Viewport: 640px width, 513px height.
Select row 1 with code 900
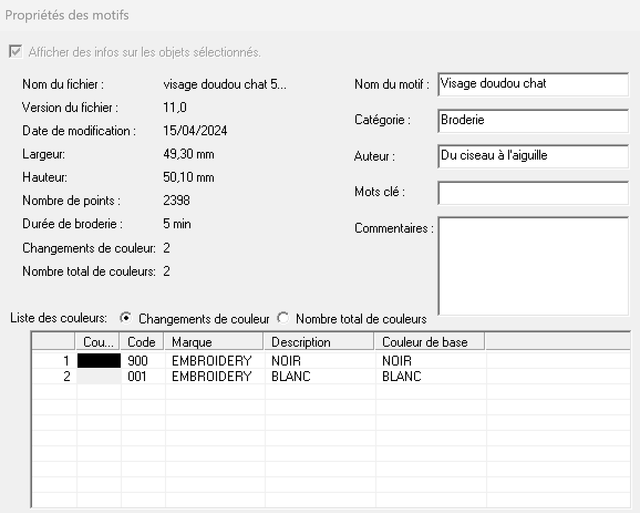click(x=139, y=360)
